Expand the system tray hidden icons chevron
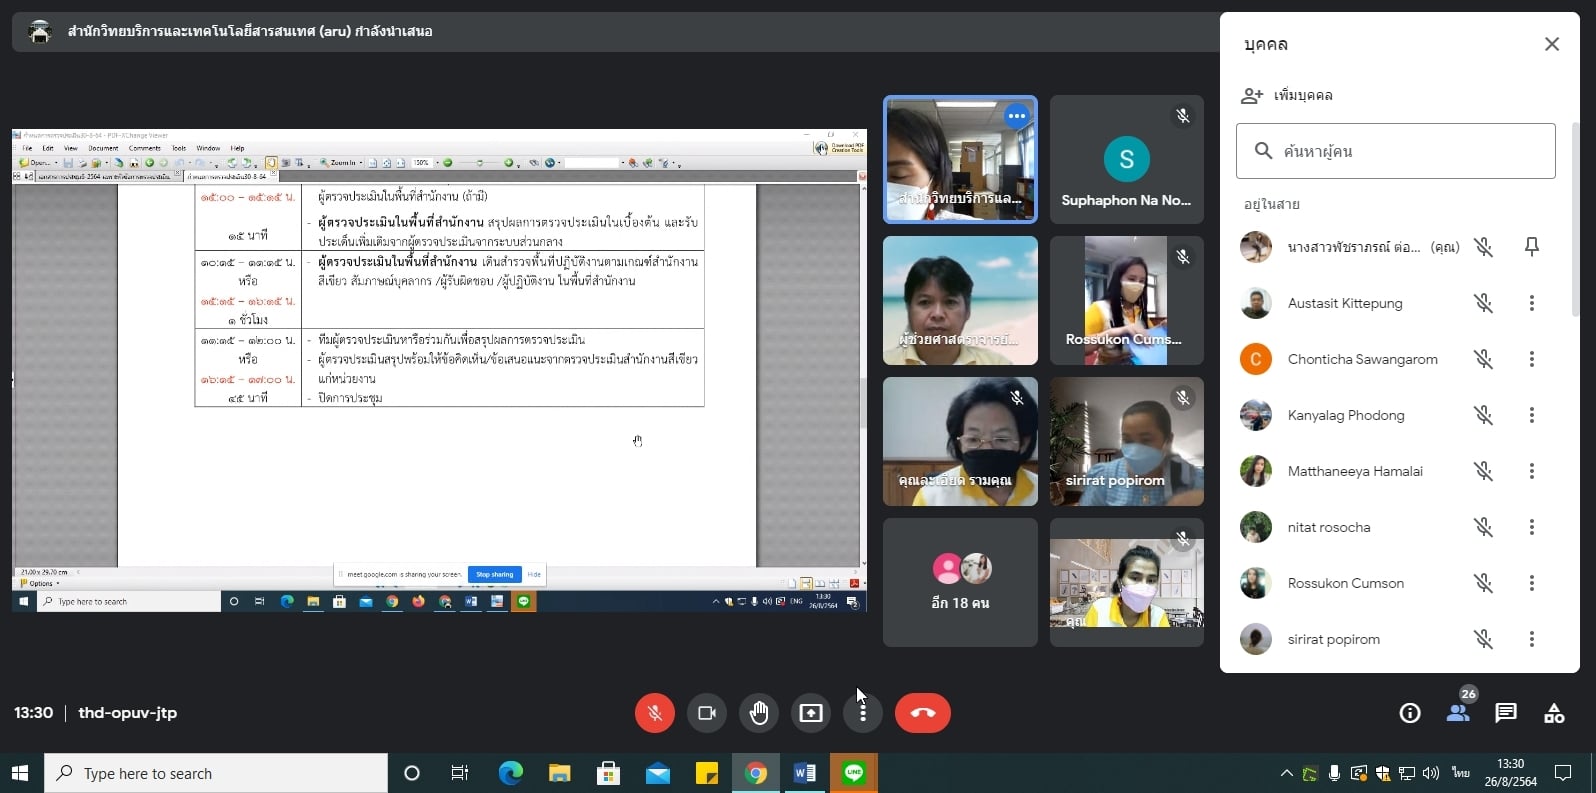Viewport: 1596px width, 793px height. click(1286, 773)
